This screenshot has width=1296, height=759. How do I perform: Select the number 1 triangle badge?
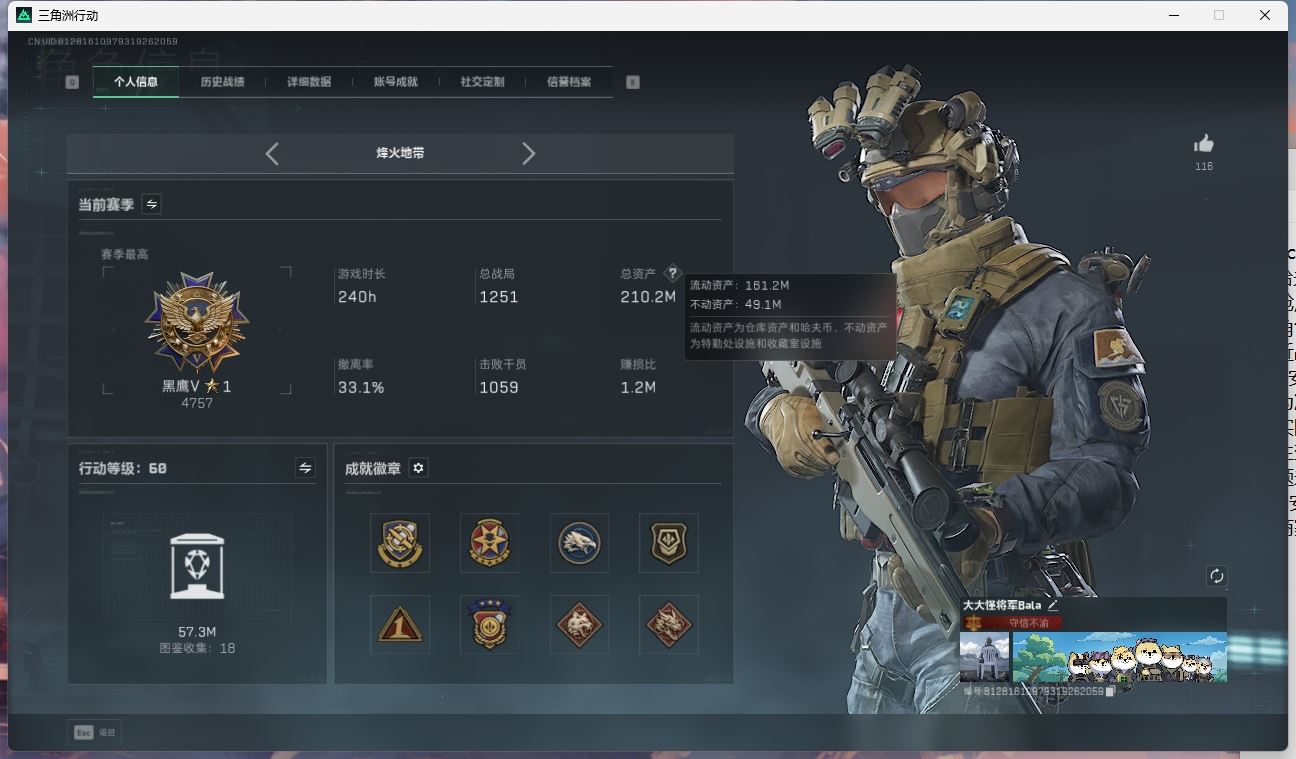(x=399, y=625)
